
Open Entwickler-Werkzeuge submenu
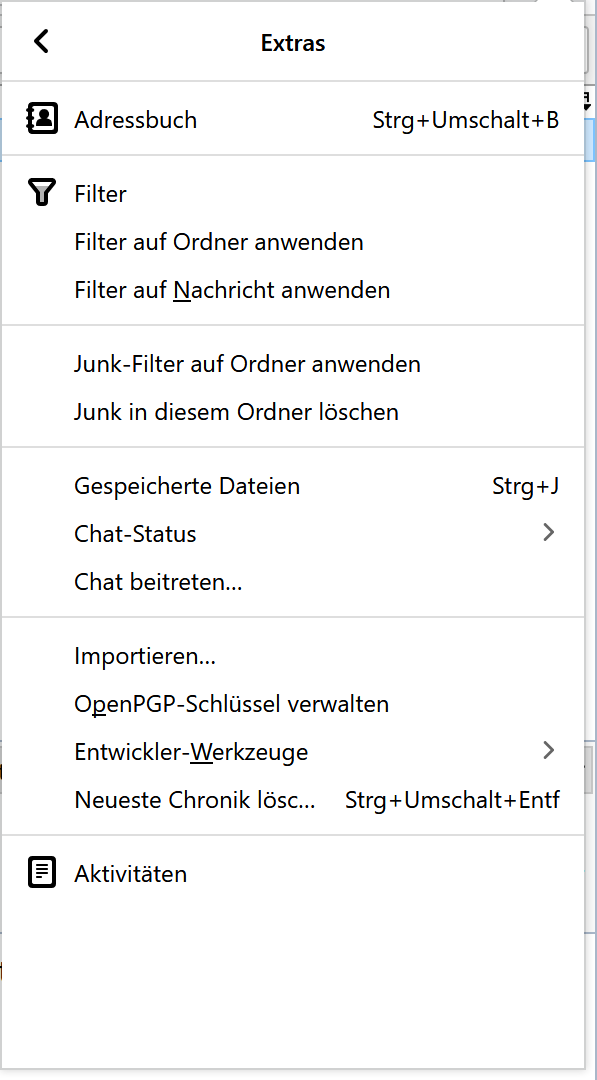pyautogui.click(x=293, y=751)
